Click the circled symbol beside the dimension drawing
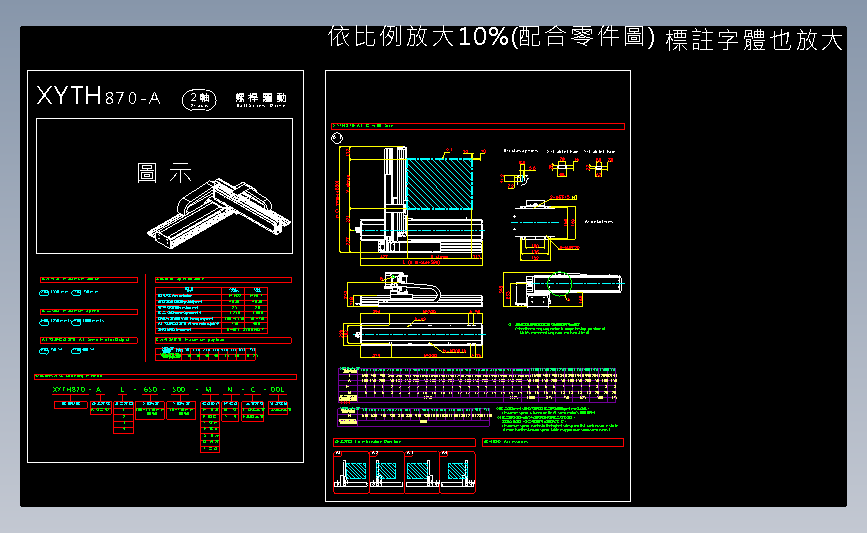The width and height of the screenshot is (867, 533). [337, 138]
